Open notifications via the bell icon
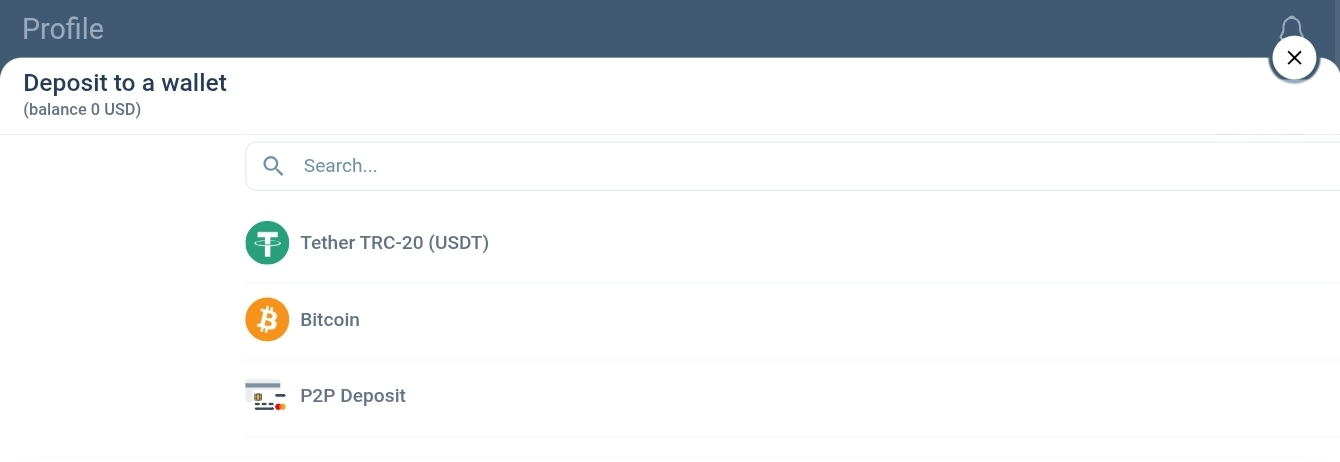Viewport: 1340px width, 462px height. click(x=1291, y=28)
